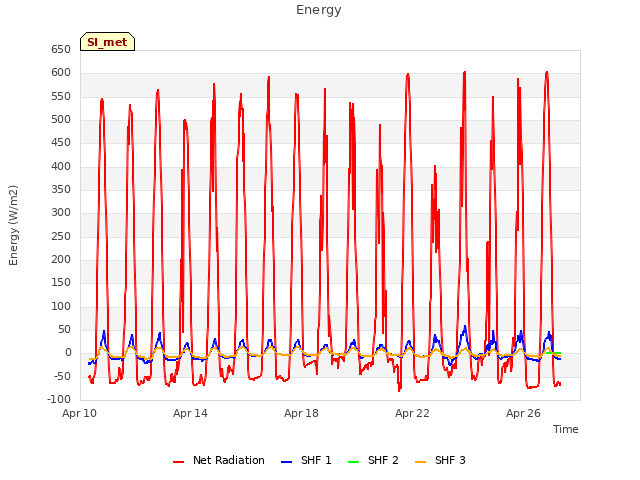Select the SHF 1 legend entry

[306, 460]
